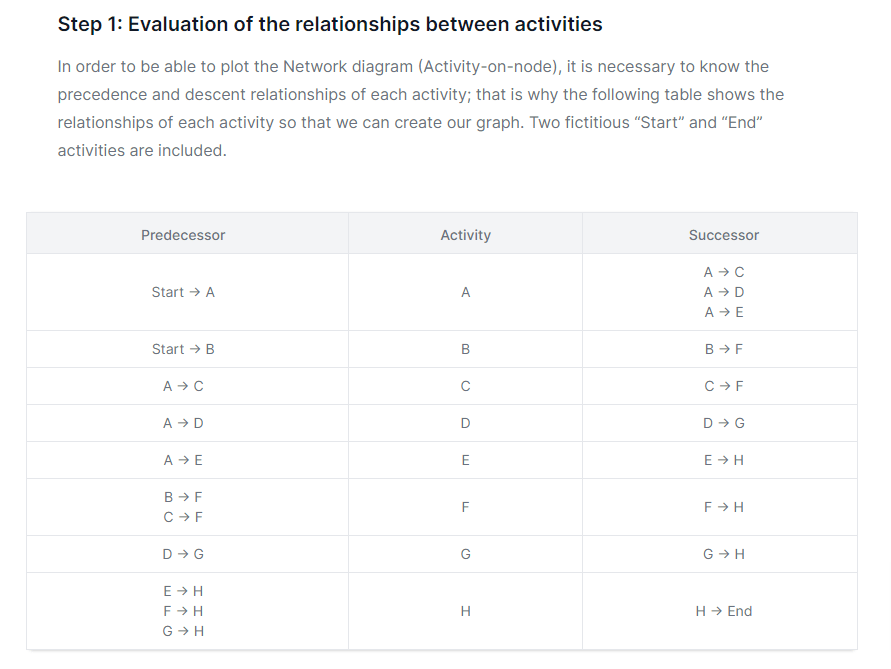Select the Activity column header

(465, 235)
